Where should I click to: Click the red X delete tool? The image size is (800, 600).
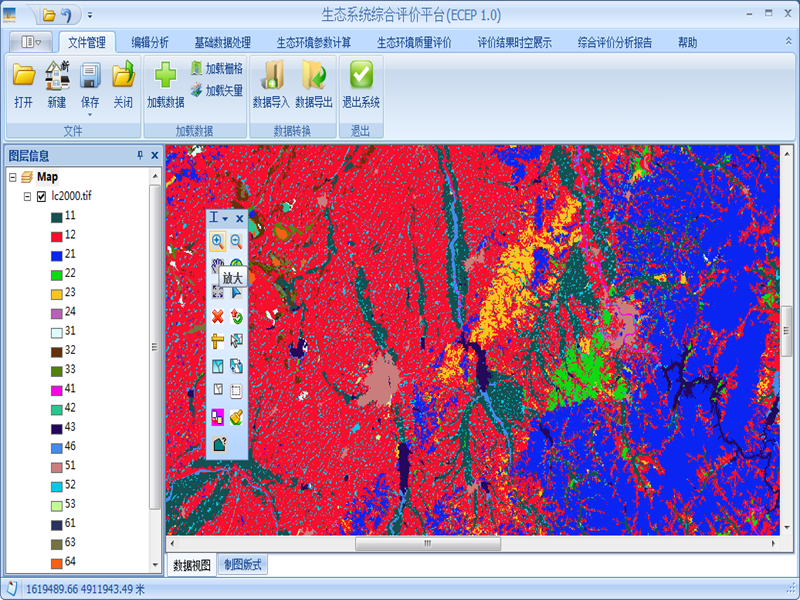click(217, 317)
